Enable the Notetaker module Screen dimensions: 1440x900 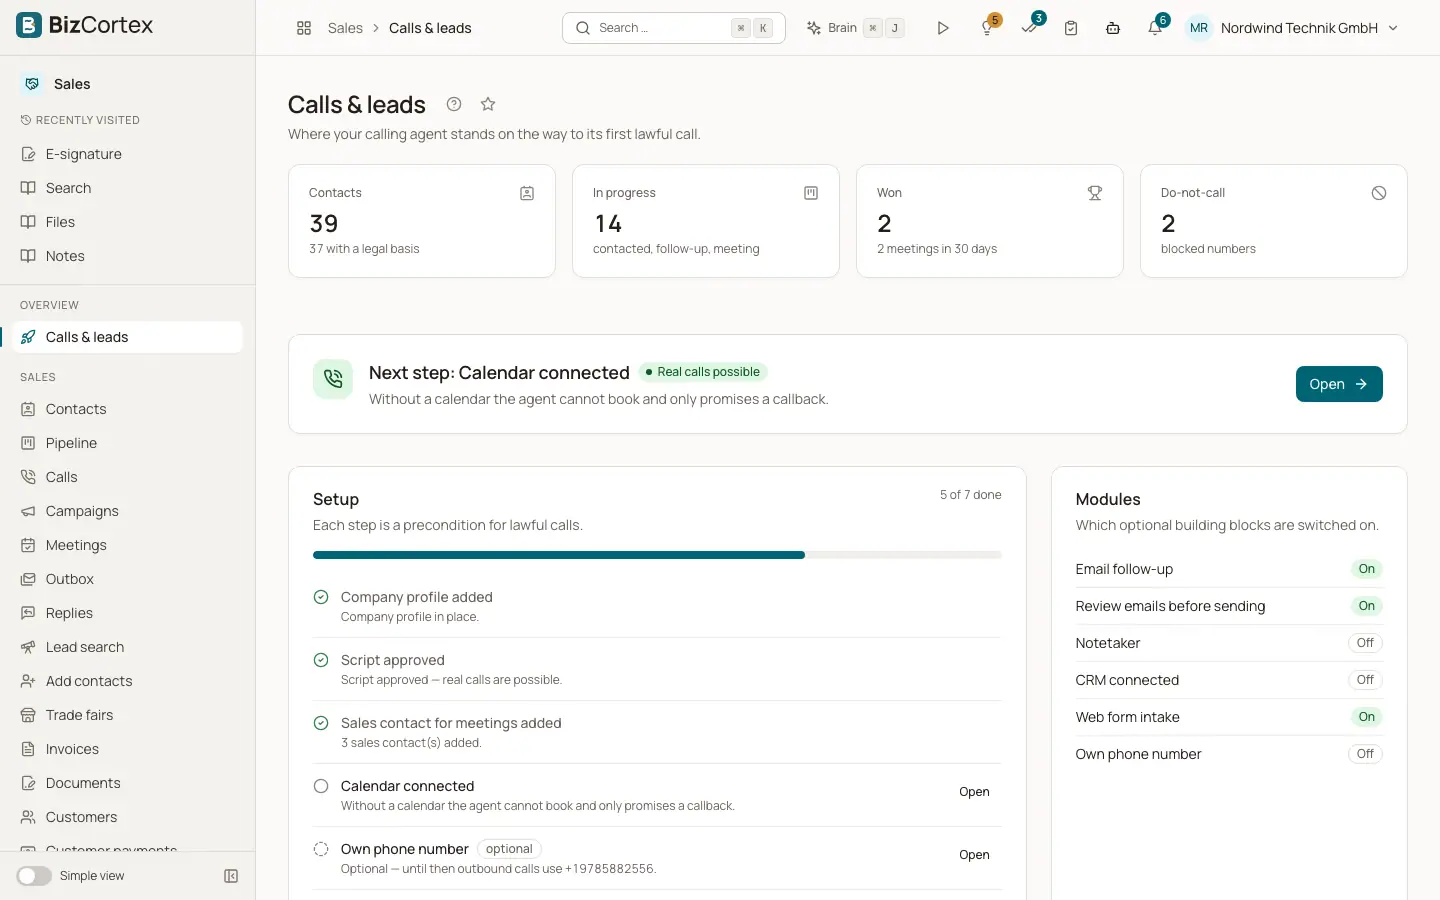coord(1365,643)
